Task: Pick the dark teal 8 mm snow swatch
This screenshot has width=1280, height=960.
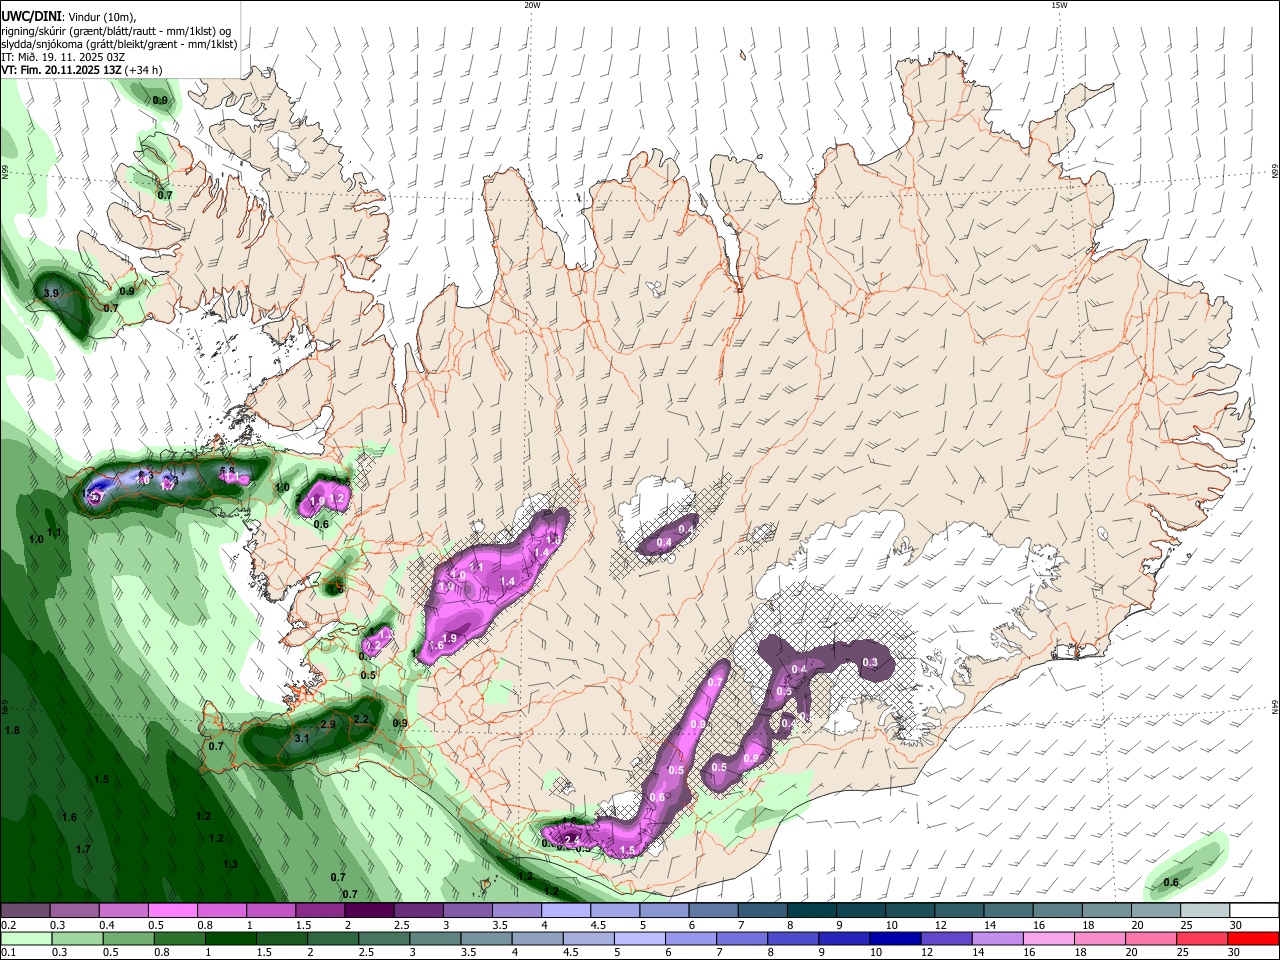Action: pos(811,910)
